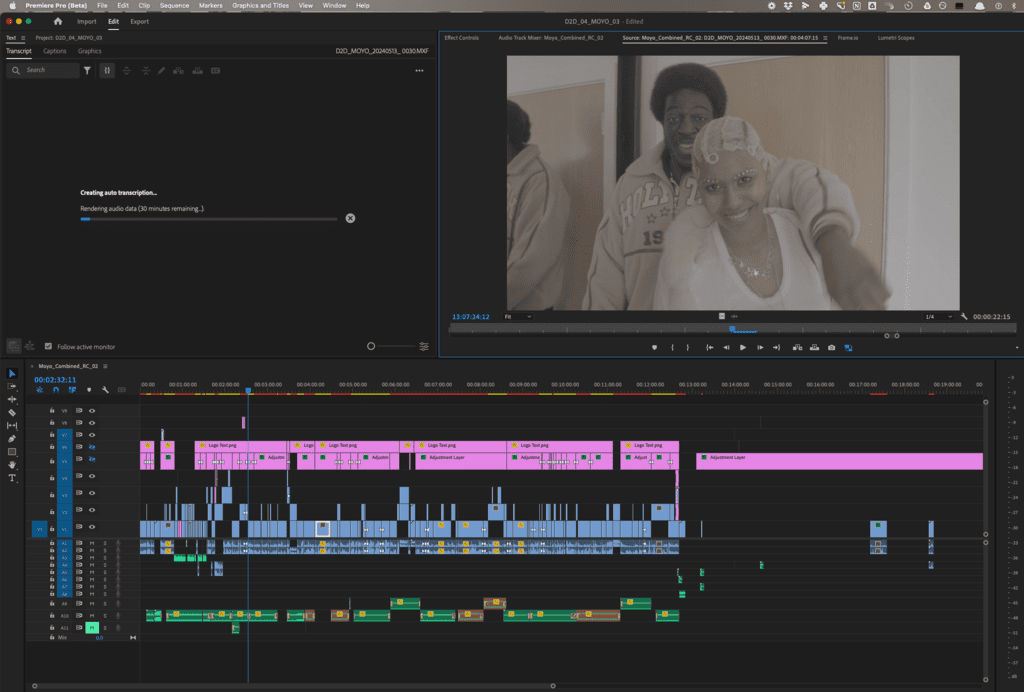
Task: Unmute audio track A11
Action: pos(91,628)
